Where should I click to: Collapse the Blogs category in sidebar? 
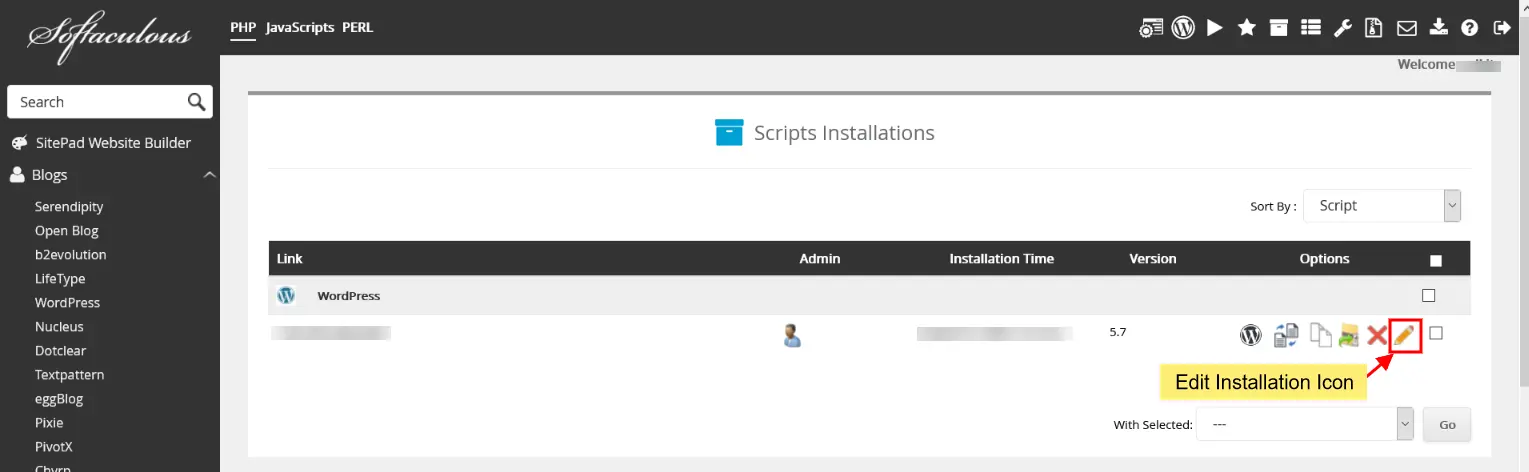(209, 175)
